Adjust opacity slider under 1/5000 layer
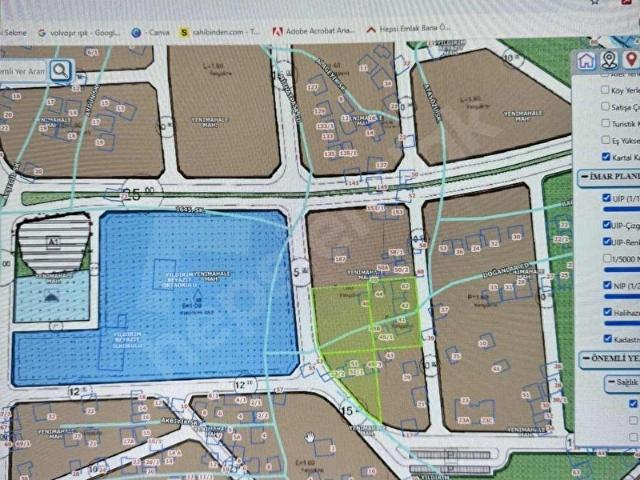This screenshot has width=640, height=480. pos(622,269)
